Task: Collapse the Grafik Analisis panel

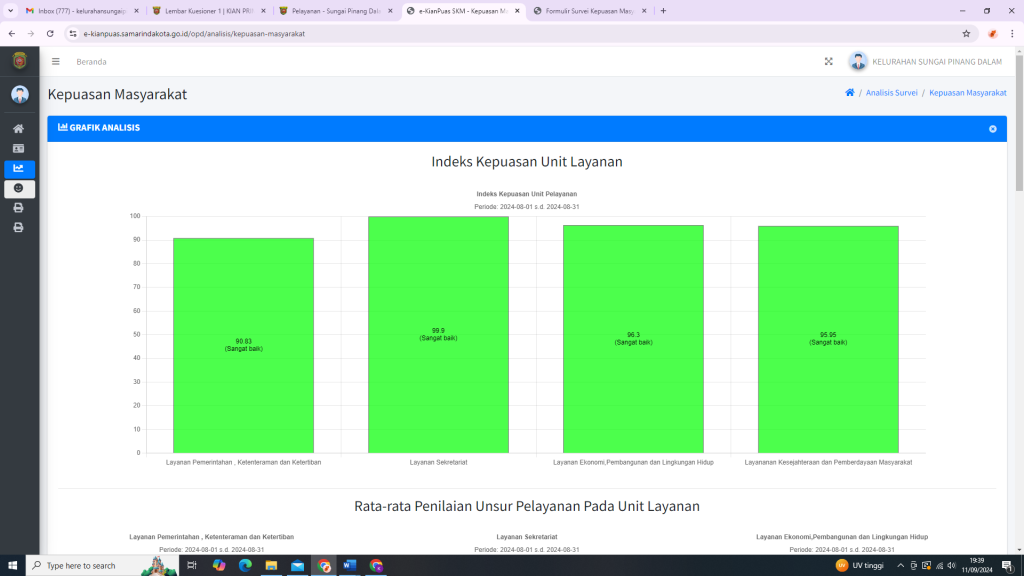Action: click(x=993, y=129)
